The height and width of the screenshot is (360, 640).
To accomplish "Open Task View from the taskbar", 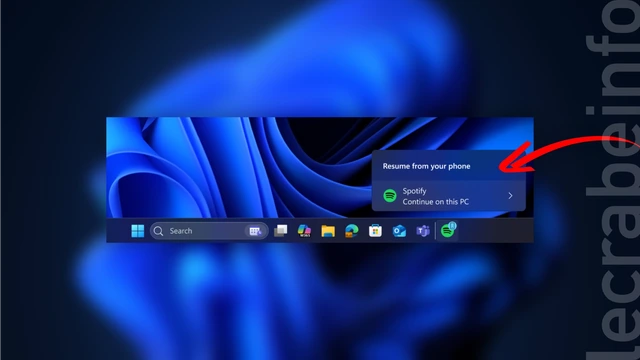I will click(280, 231).
